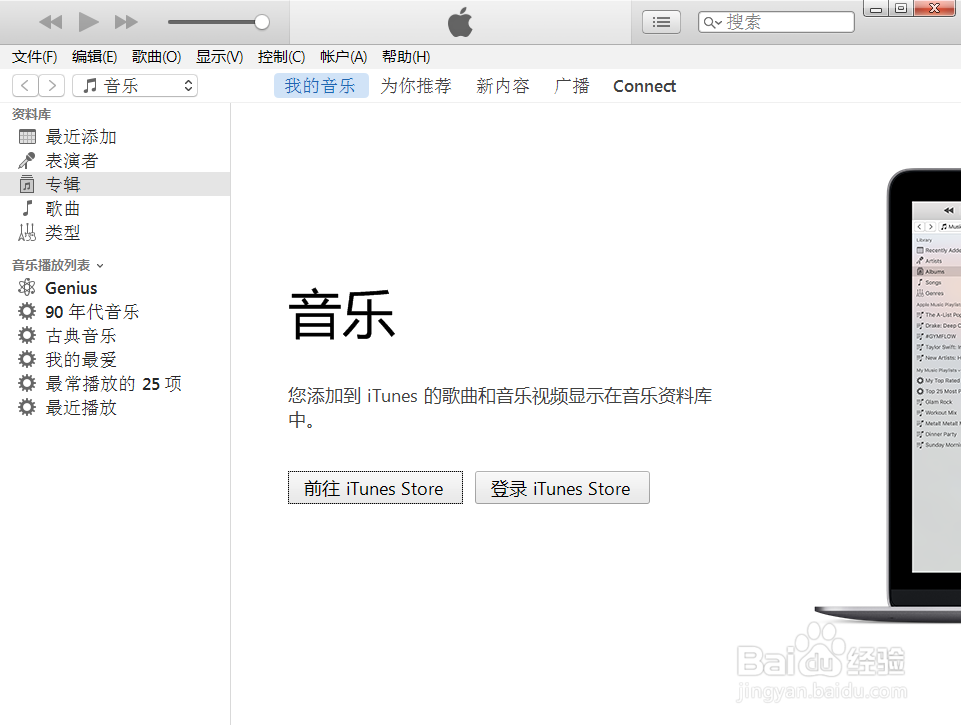The image size is (961, 725).
Task: Click the play button
Action: 88,22
